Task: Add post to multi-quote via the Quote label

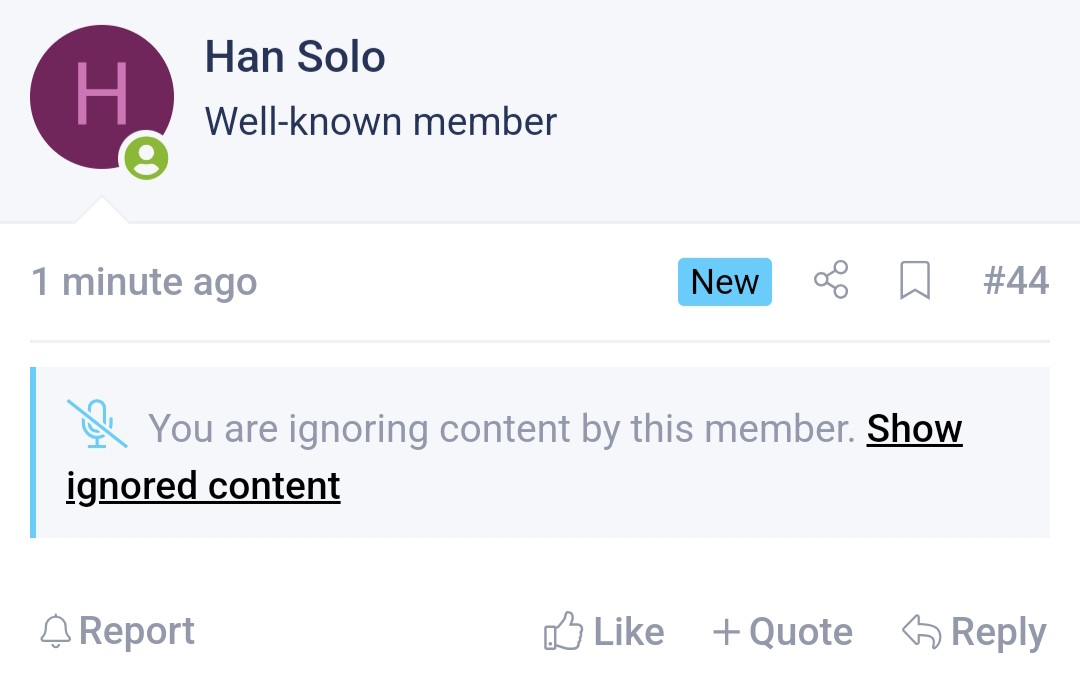Action: pyautogui.click(x=801, y=632)
